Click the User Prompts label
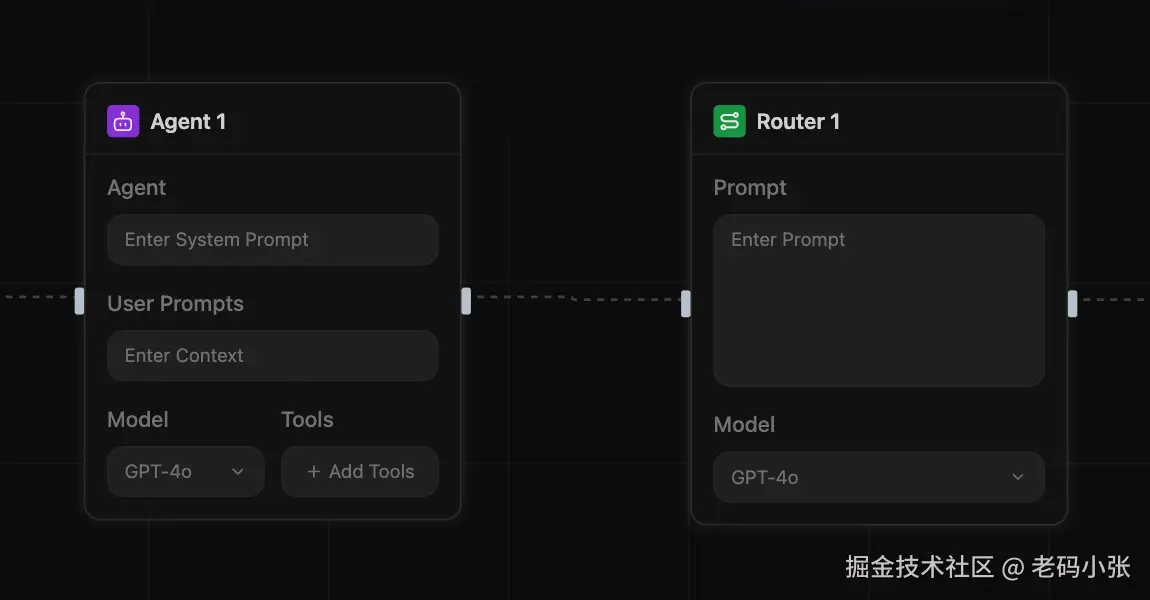The image size is (1150, 600). (175, 304)
